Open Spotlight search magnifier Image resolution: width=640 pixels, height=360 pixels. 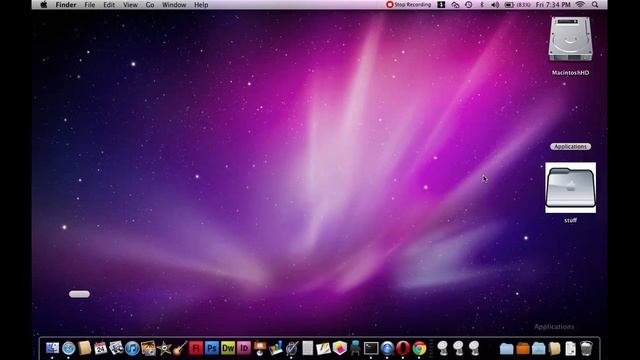[595, 5]
